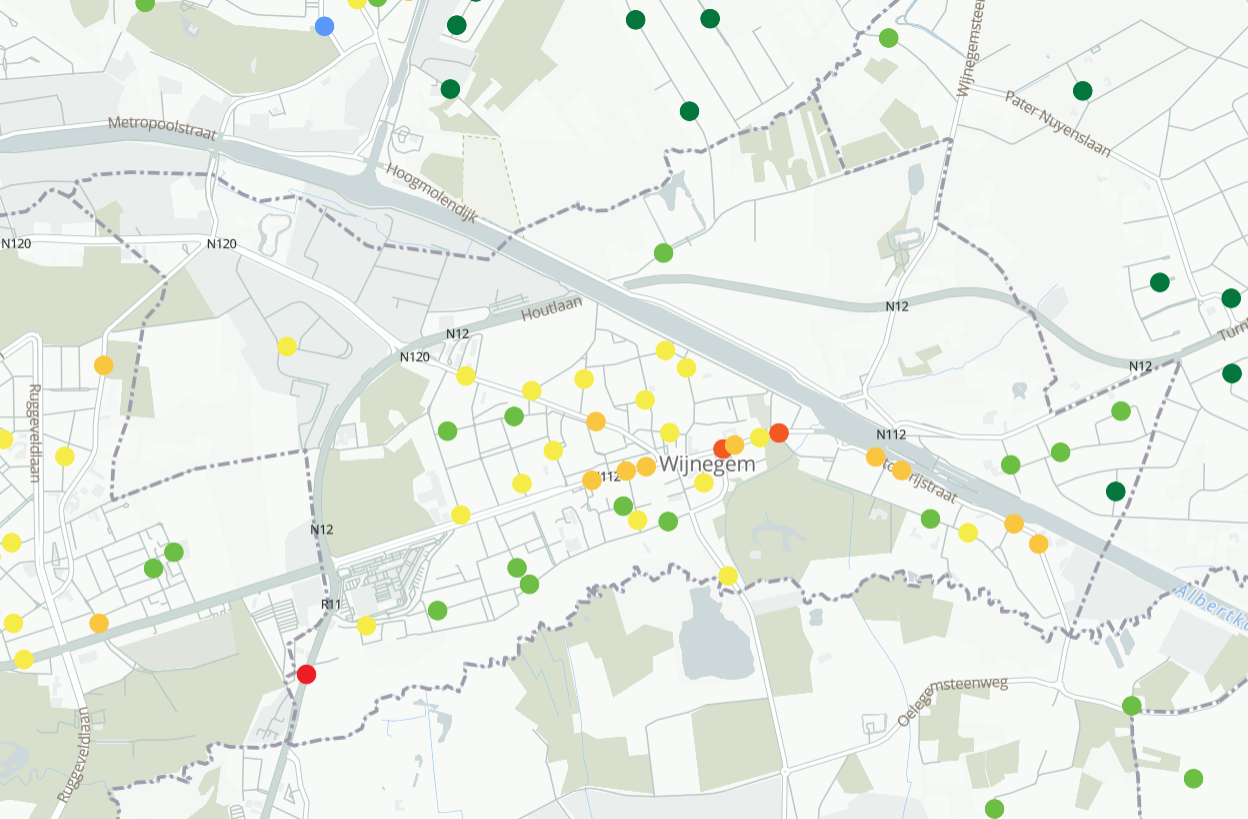1248x819 pixels.
Task: Click green dot lying on the southeast dashed boundary
Action: click(1132, 706)
